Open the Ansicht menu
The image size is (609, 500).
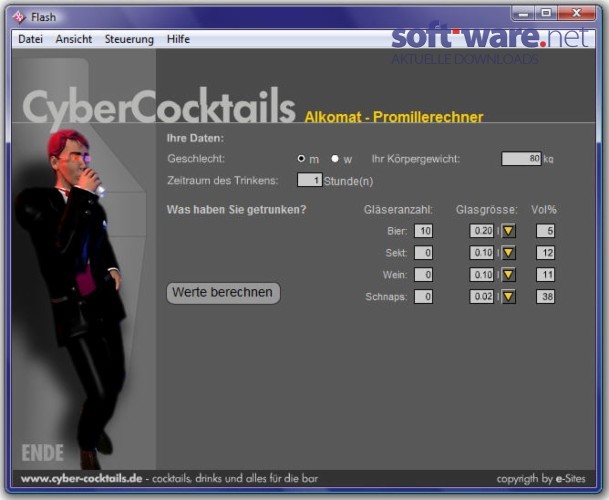click(74, 39)
